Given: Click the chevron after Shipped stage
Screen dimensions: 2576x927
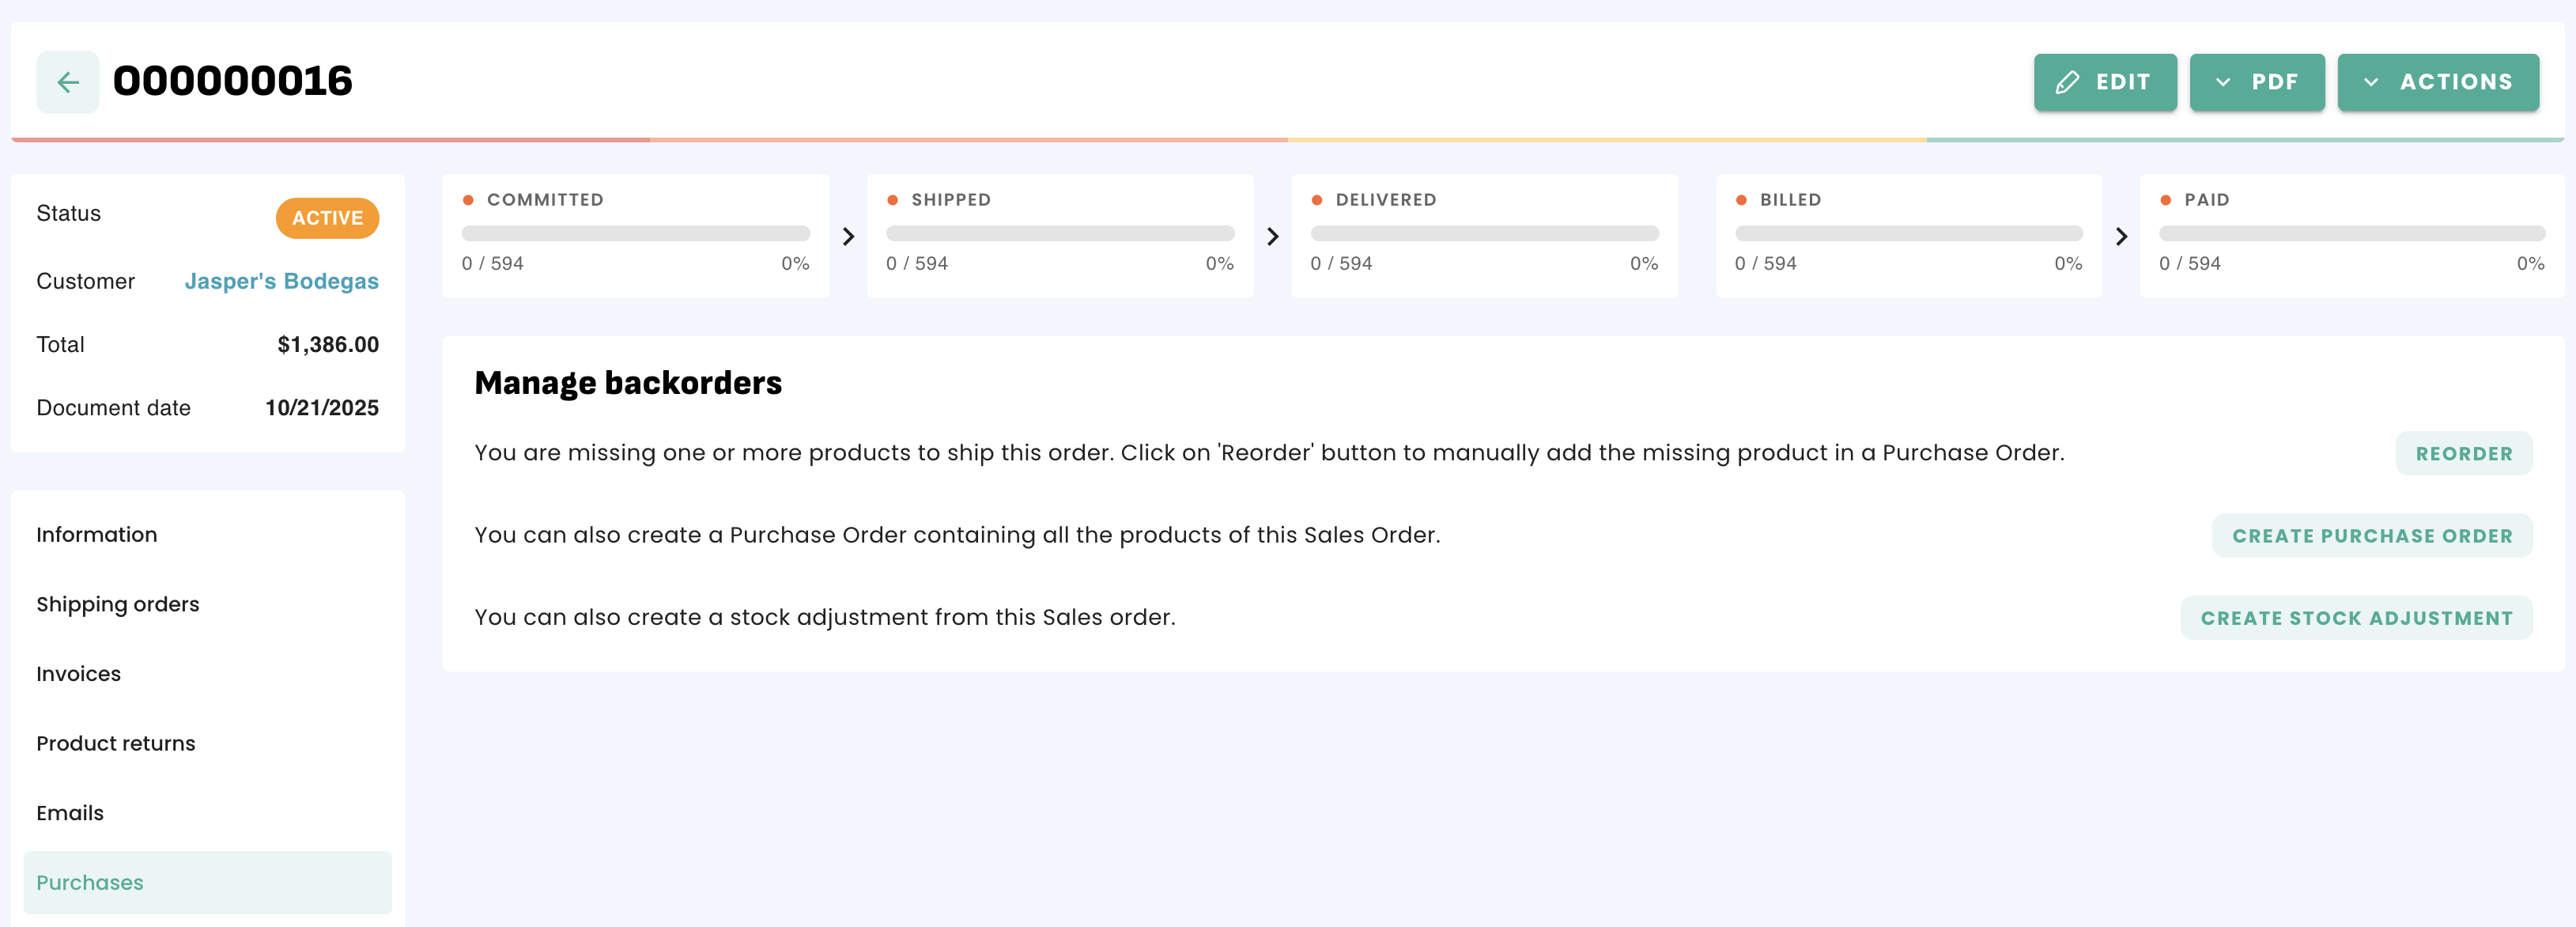Looking at the screenshot, I should point(1272,236).
